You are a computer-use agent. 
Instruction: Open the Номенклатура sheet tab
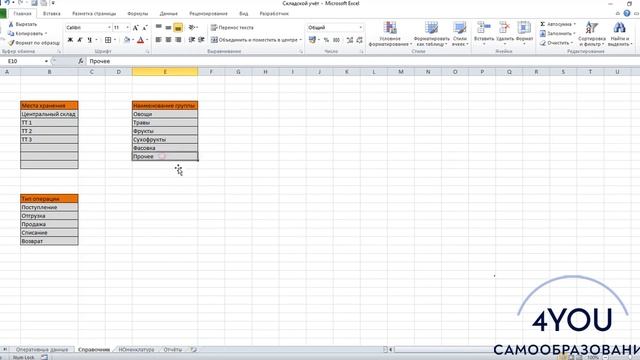tap(136, 350)
